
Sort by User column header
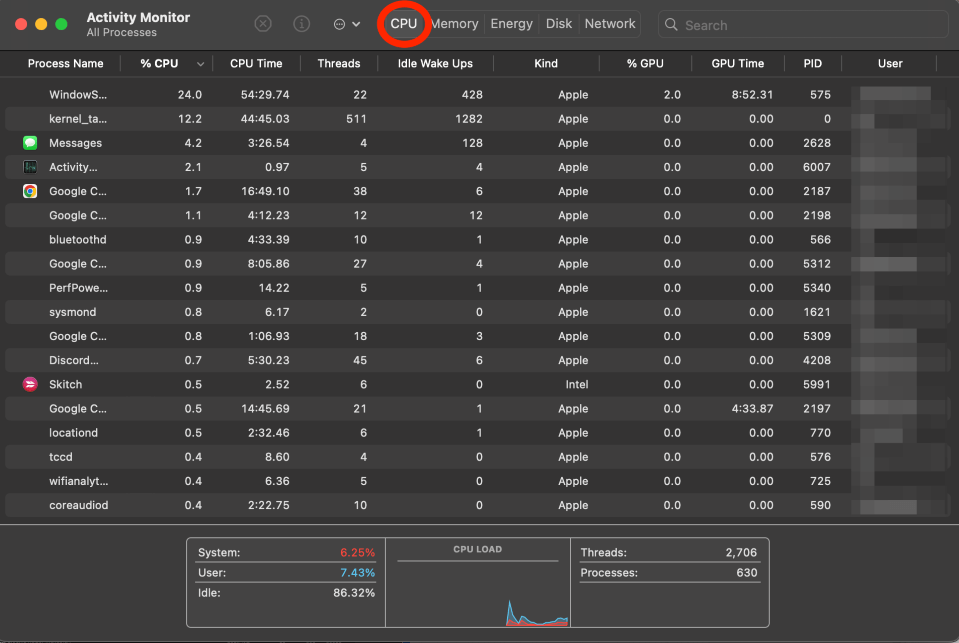point(890,64)
